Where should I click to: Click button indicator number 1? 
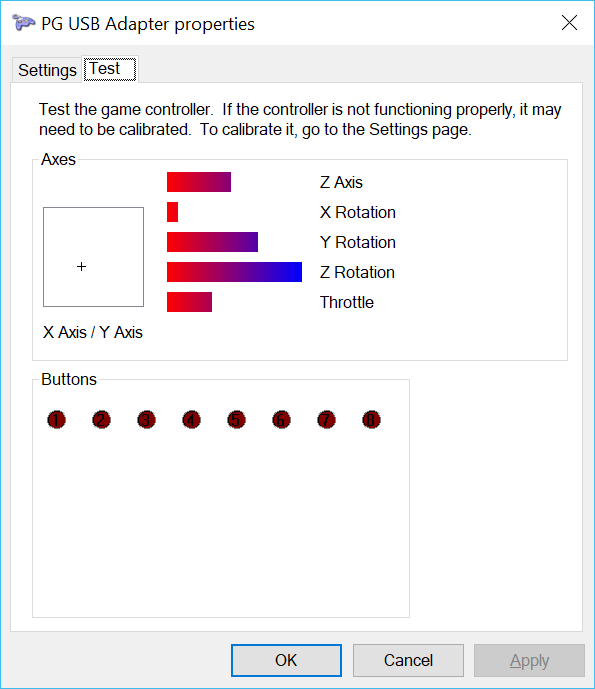click(x=56, y=420)
